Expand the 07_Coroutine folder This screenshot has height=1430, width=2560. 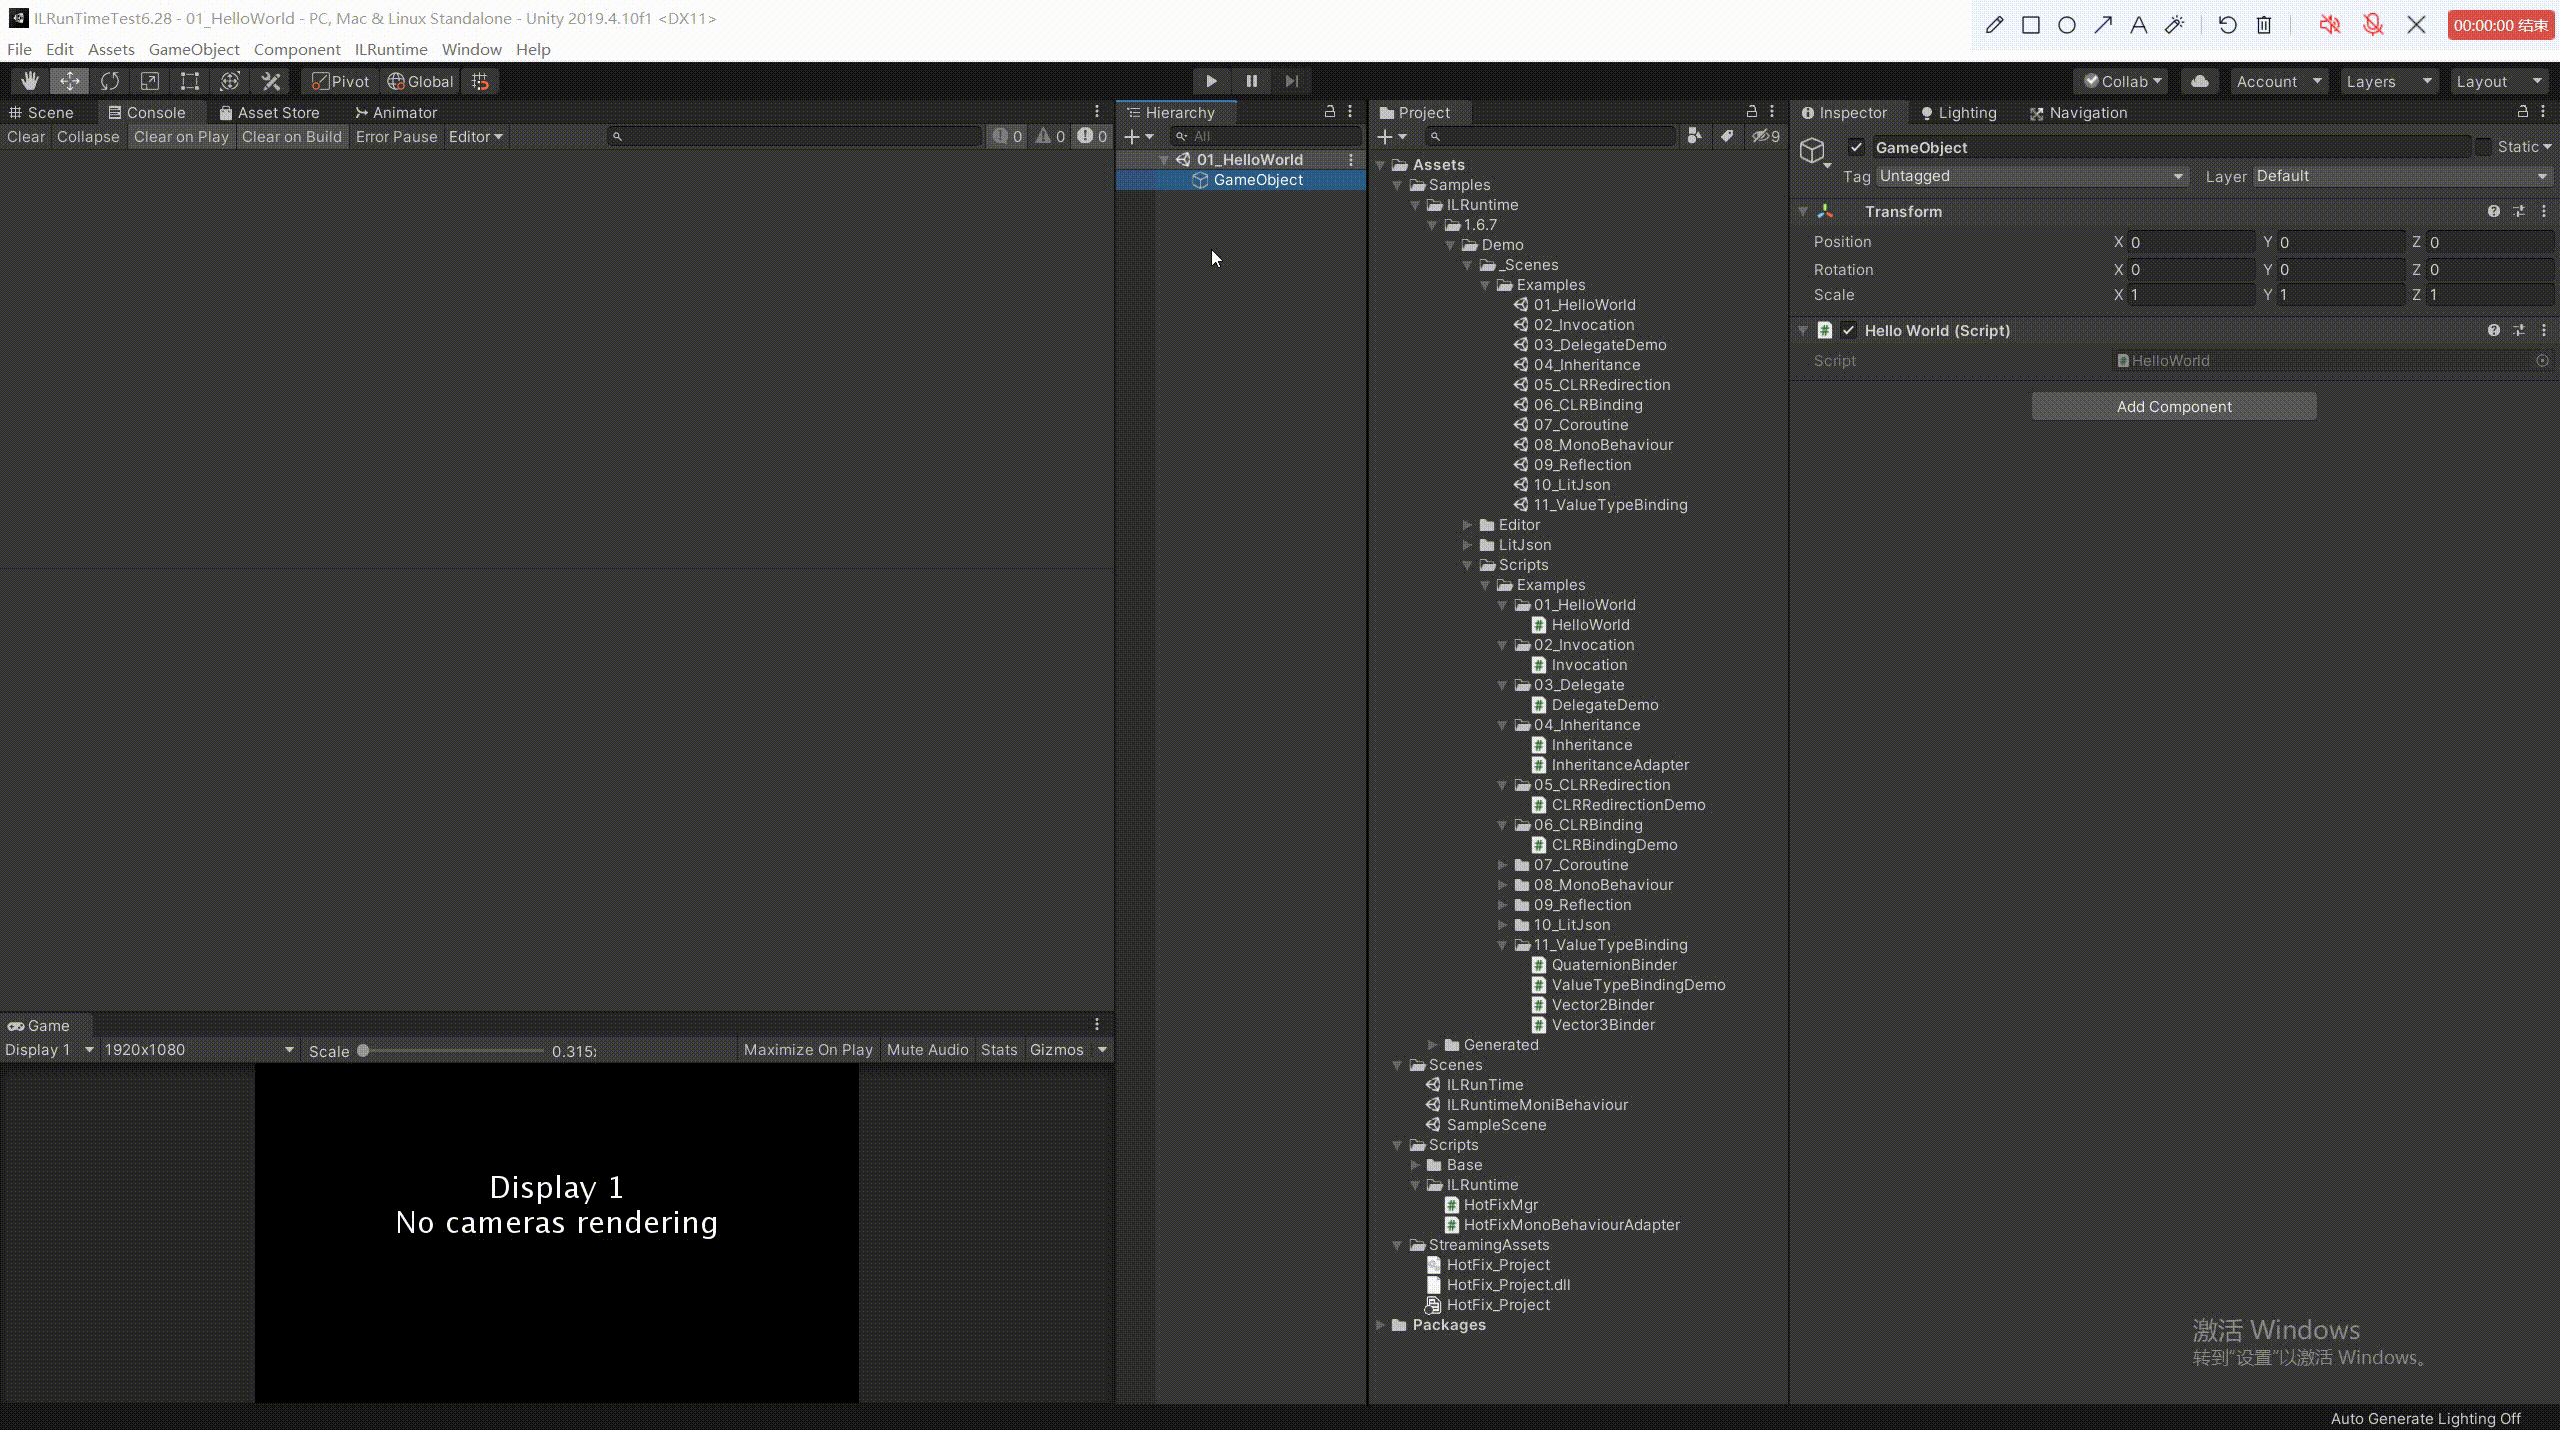click(1502, 865)
